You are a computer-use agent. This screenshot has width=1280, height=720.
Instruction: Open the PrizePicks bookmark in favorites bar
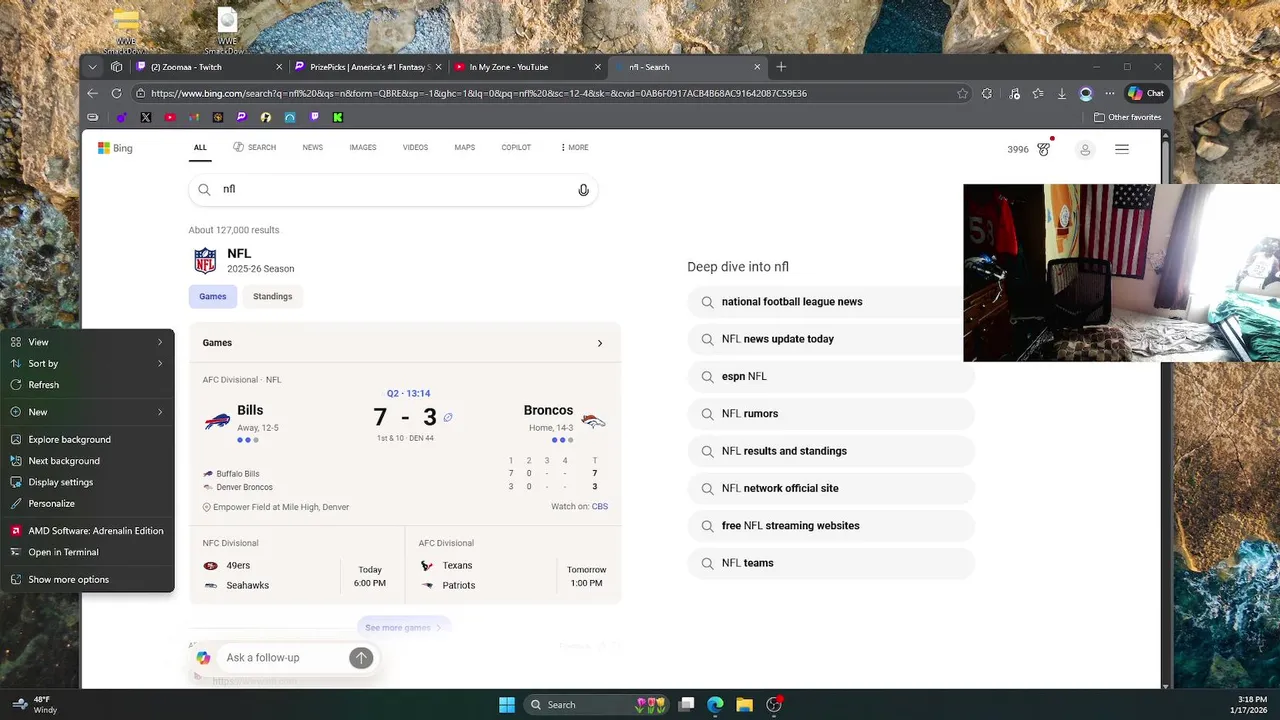pyautogui.click(x=242, y=117)
